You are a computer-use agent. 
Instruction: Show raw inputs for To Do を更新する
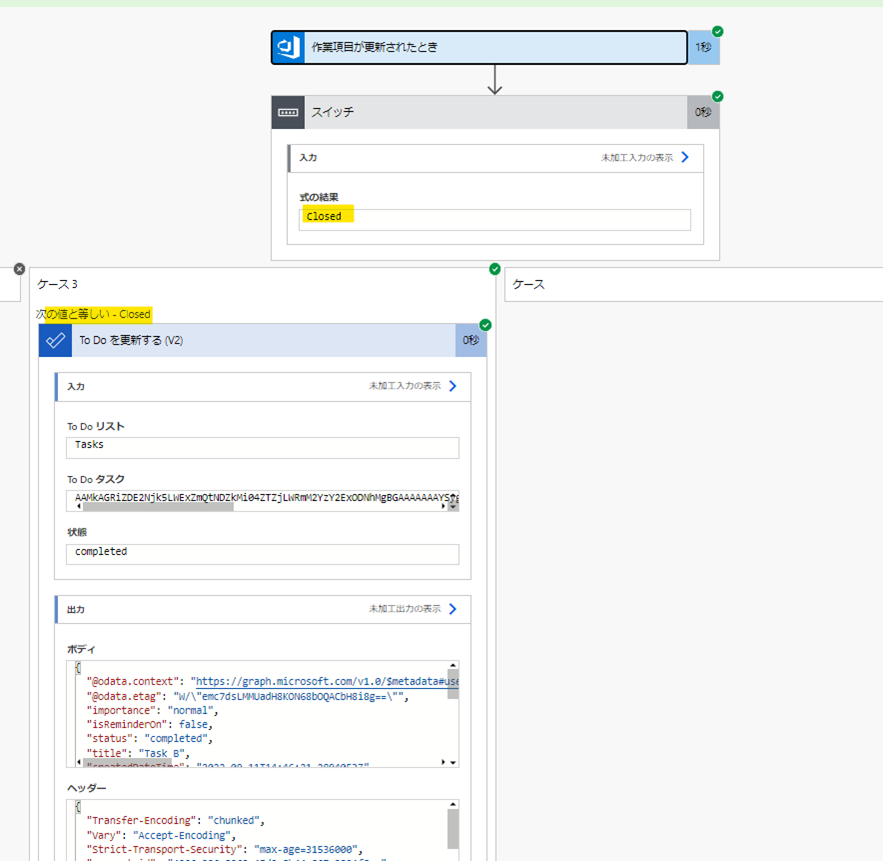click(x=452, y=385)
